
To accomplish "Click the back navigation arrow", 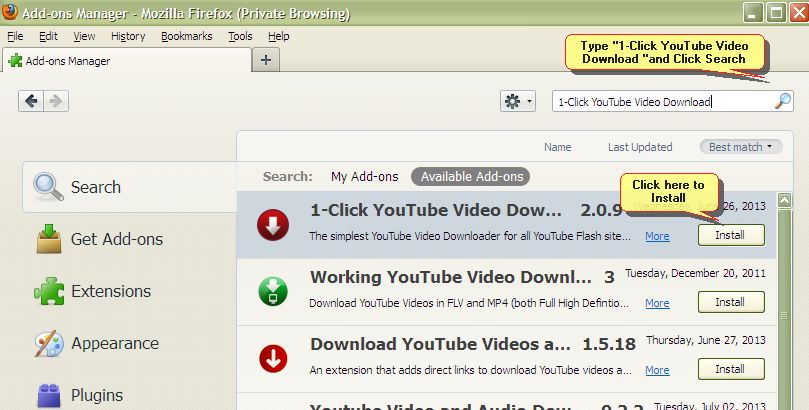I will coord(31,101).
